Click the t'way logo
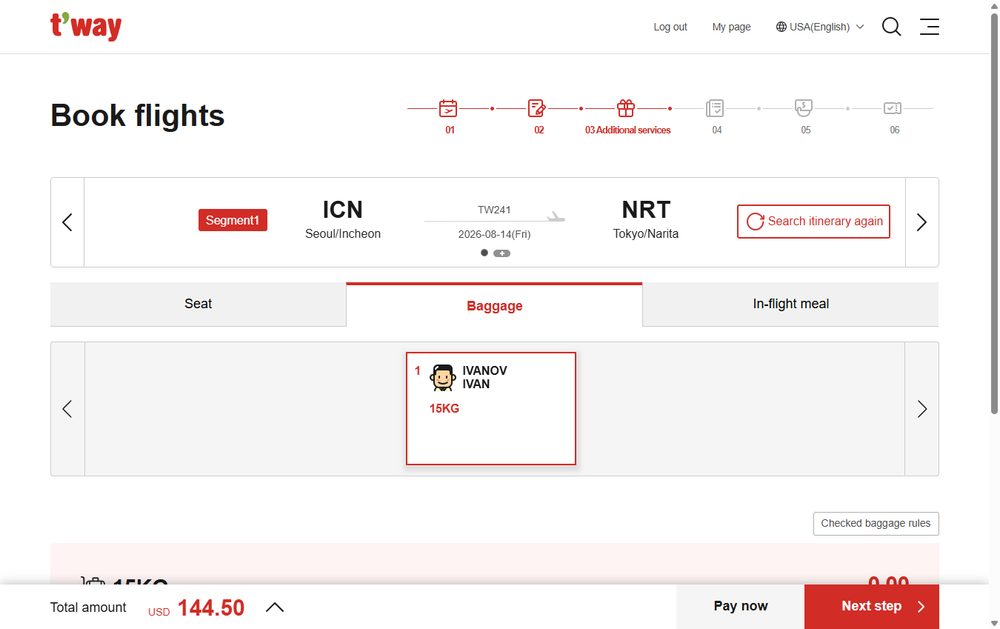This screenshot has height=629, width=1000. click(86, 27)
